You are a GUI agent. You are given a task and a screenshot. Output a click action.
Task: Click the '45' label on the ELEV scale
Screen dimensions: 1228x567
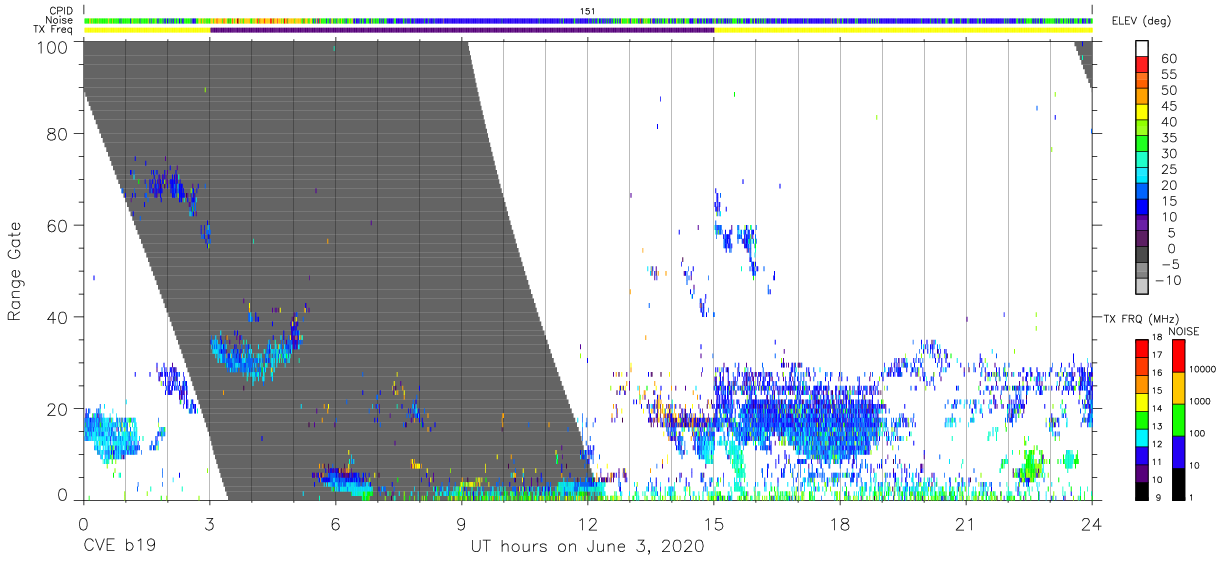[1168, 106]
